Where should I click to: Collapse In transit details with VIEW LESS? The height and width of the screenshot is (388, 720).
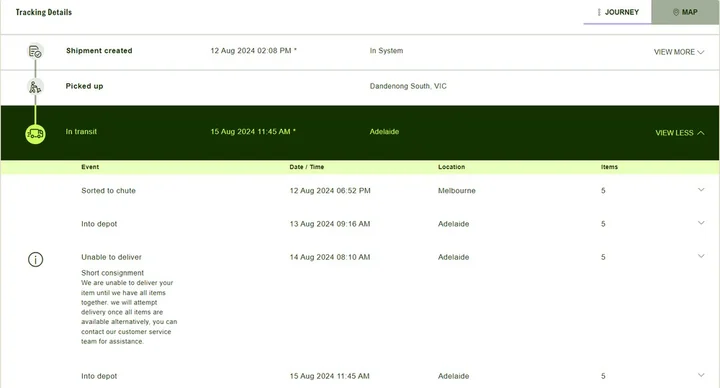click(680, 133)
